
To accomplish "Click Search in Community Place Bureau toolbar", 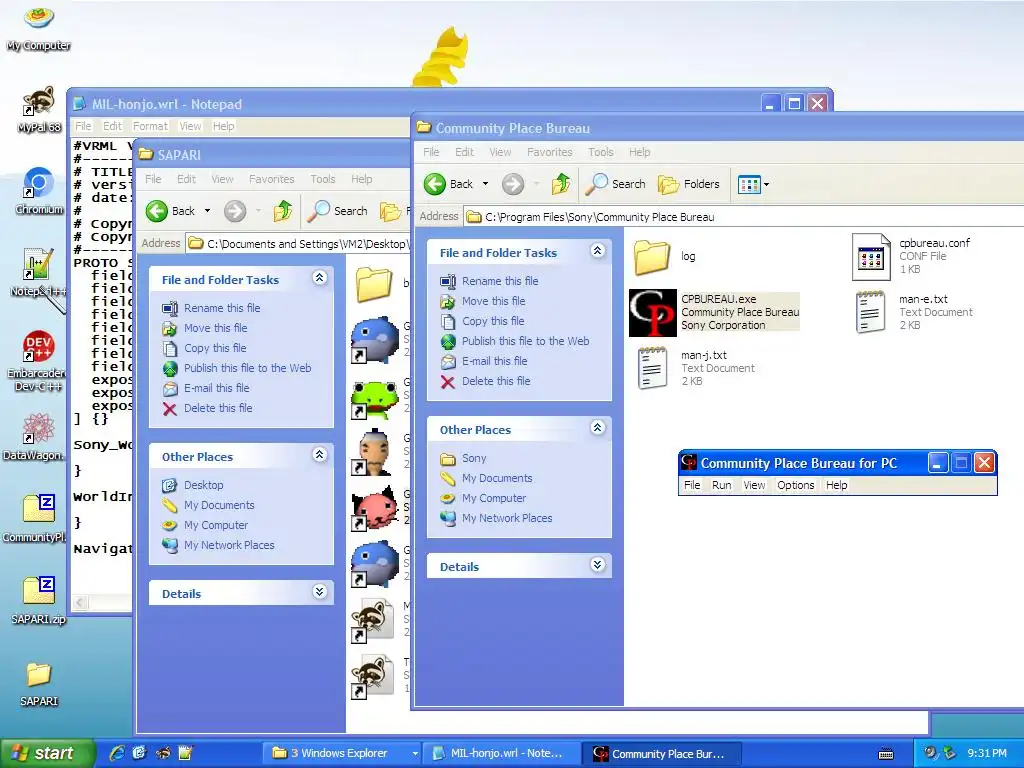I will (x=615, y=184).
